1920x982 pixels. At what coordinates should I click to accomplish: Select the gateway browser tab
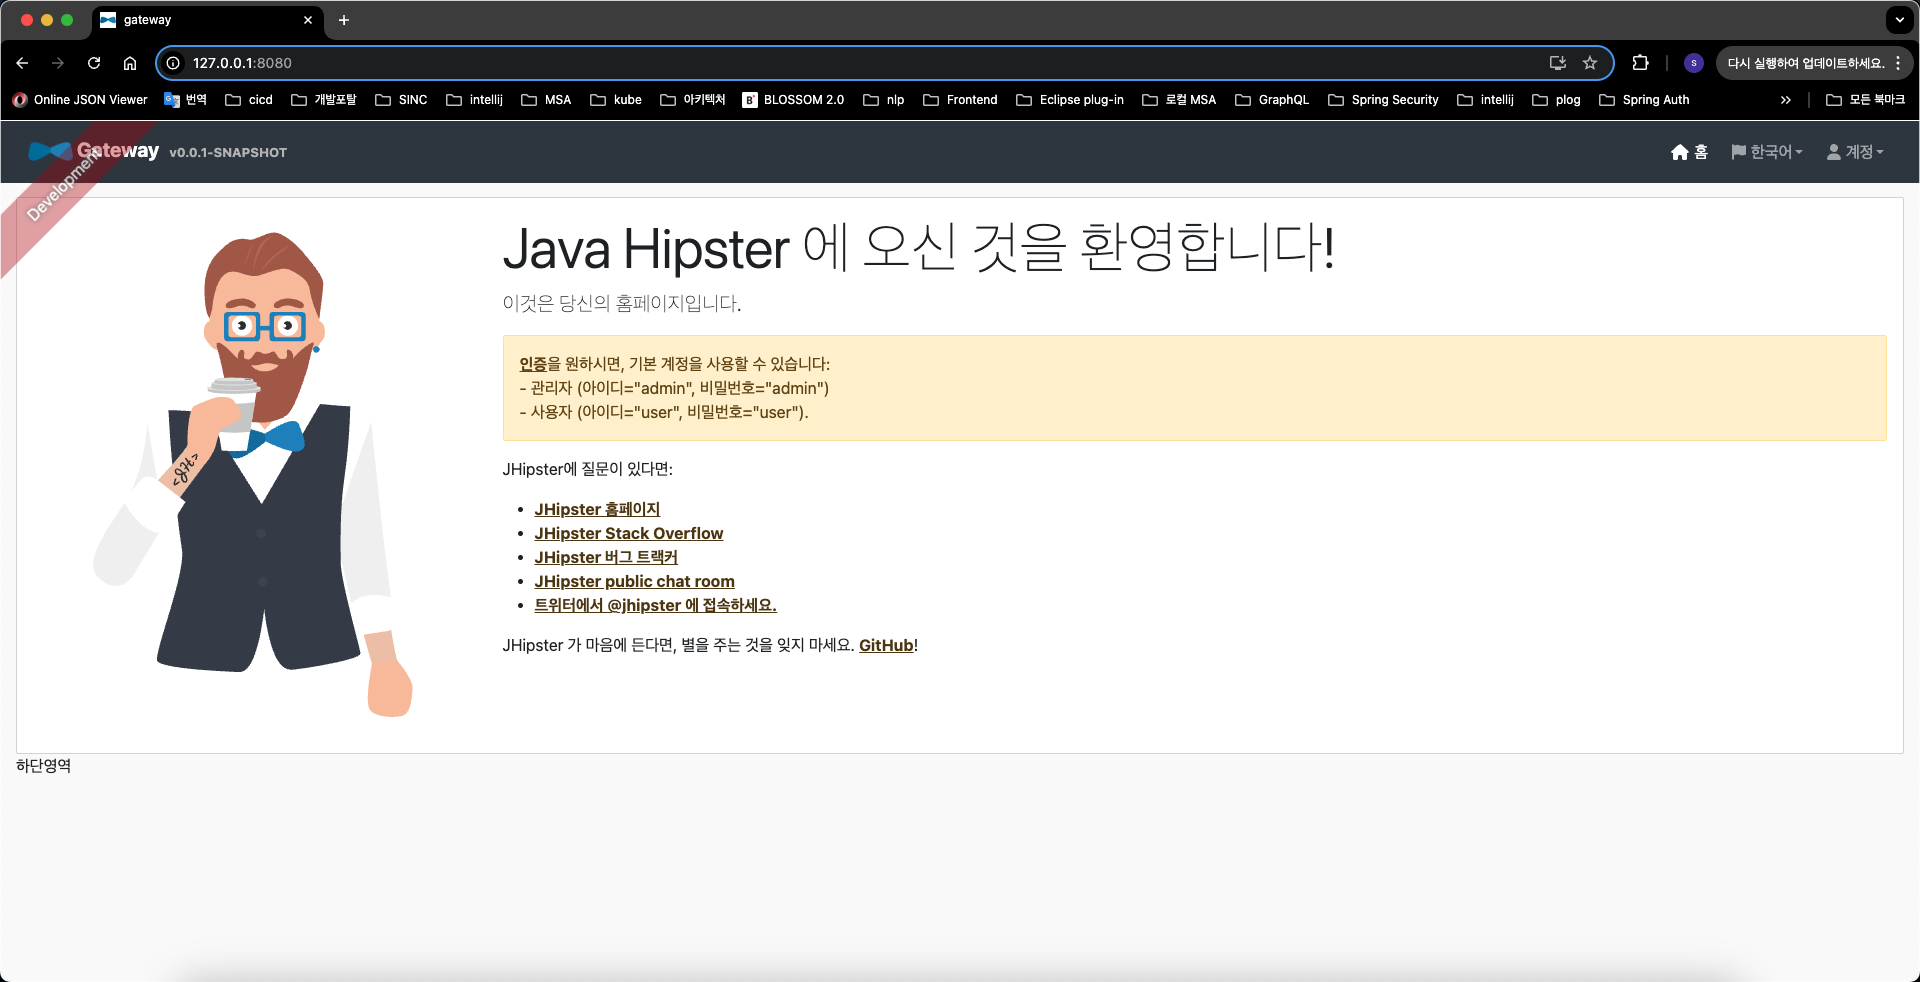point(208,20)
